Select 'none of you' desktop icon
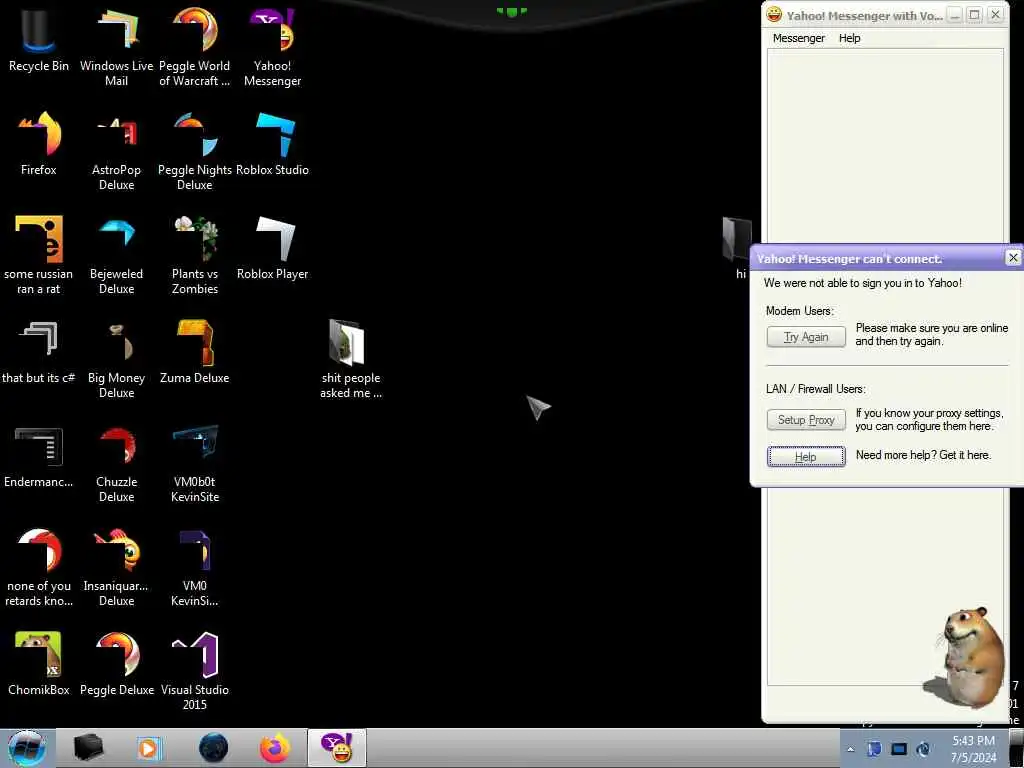 (39, 567)
